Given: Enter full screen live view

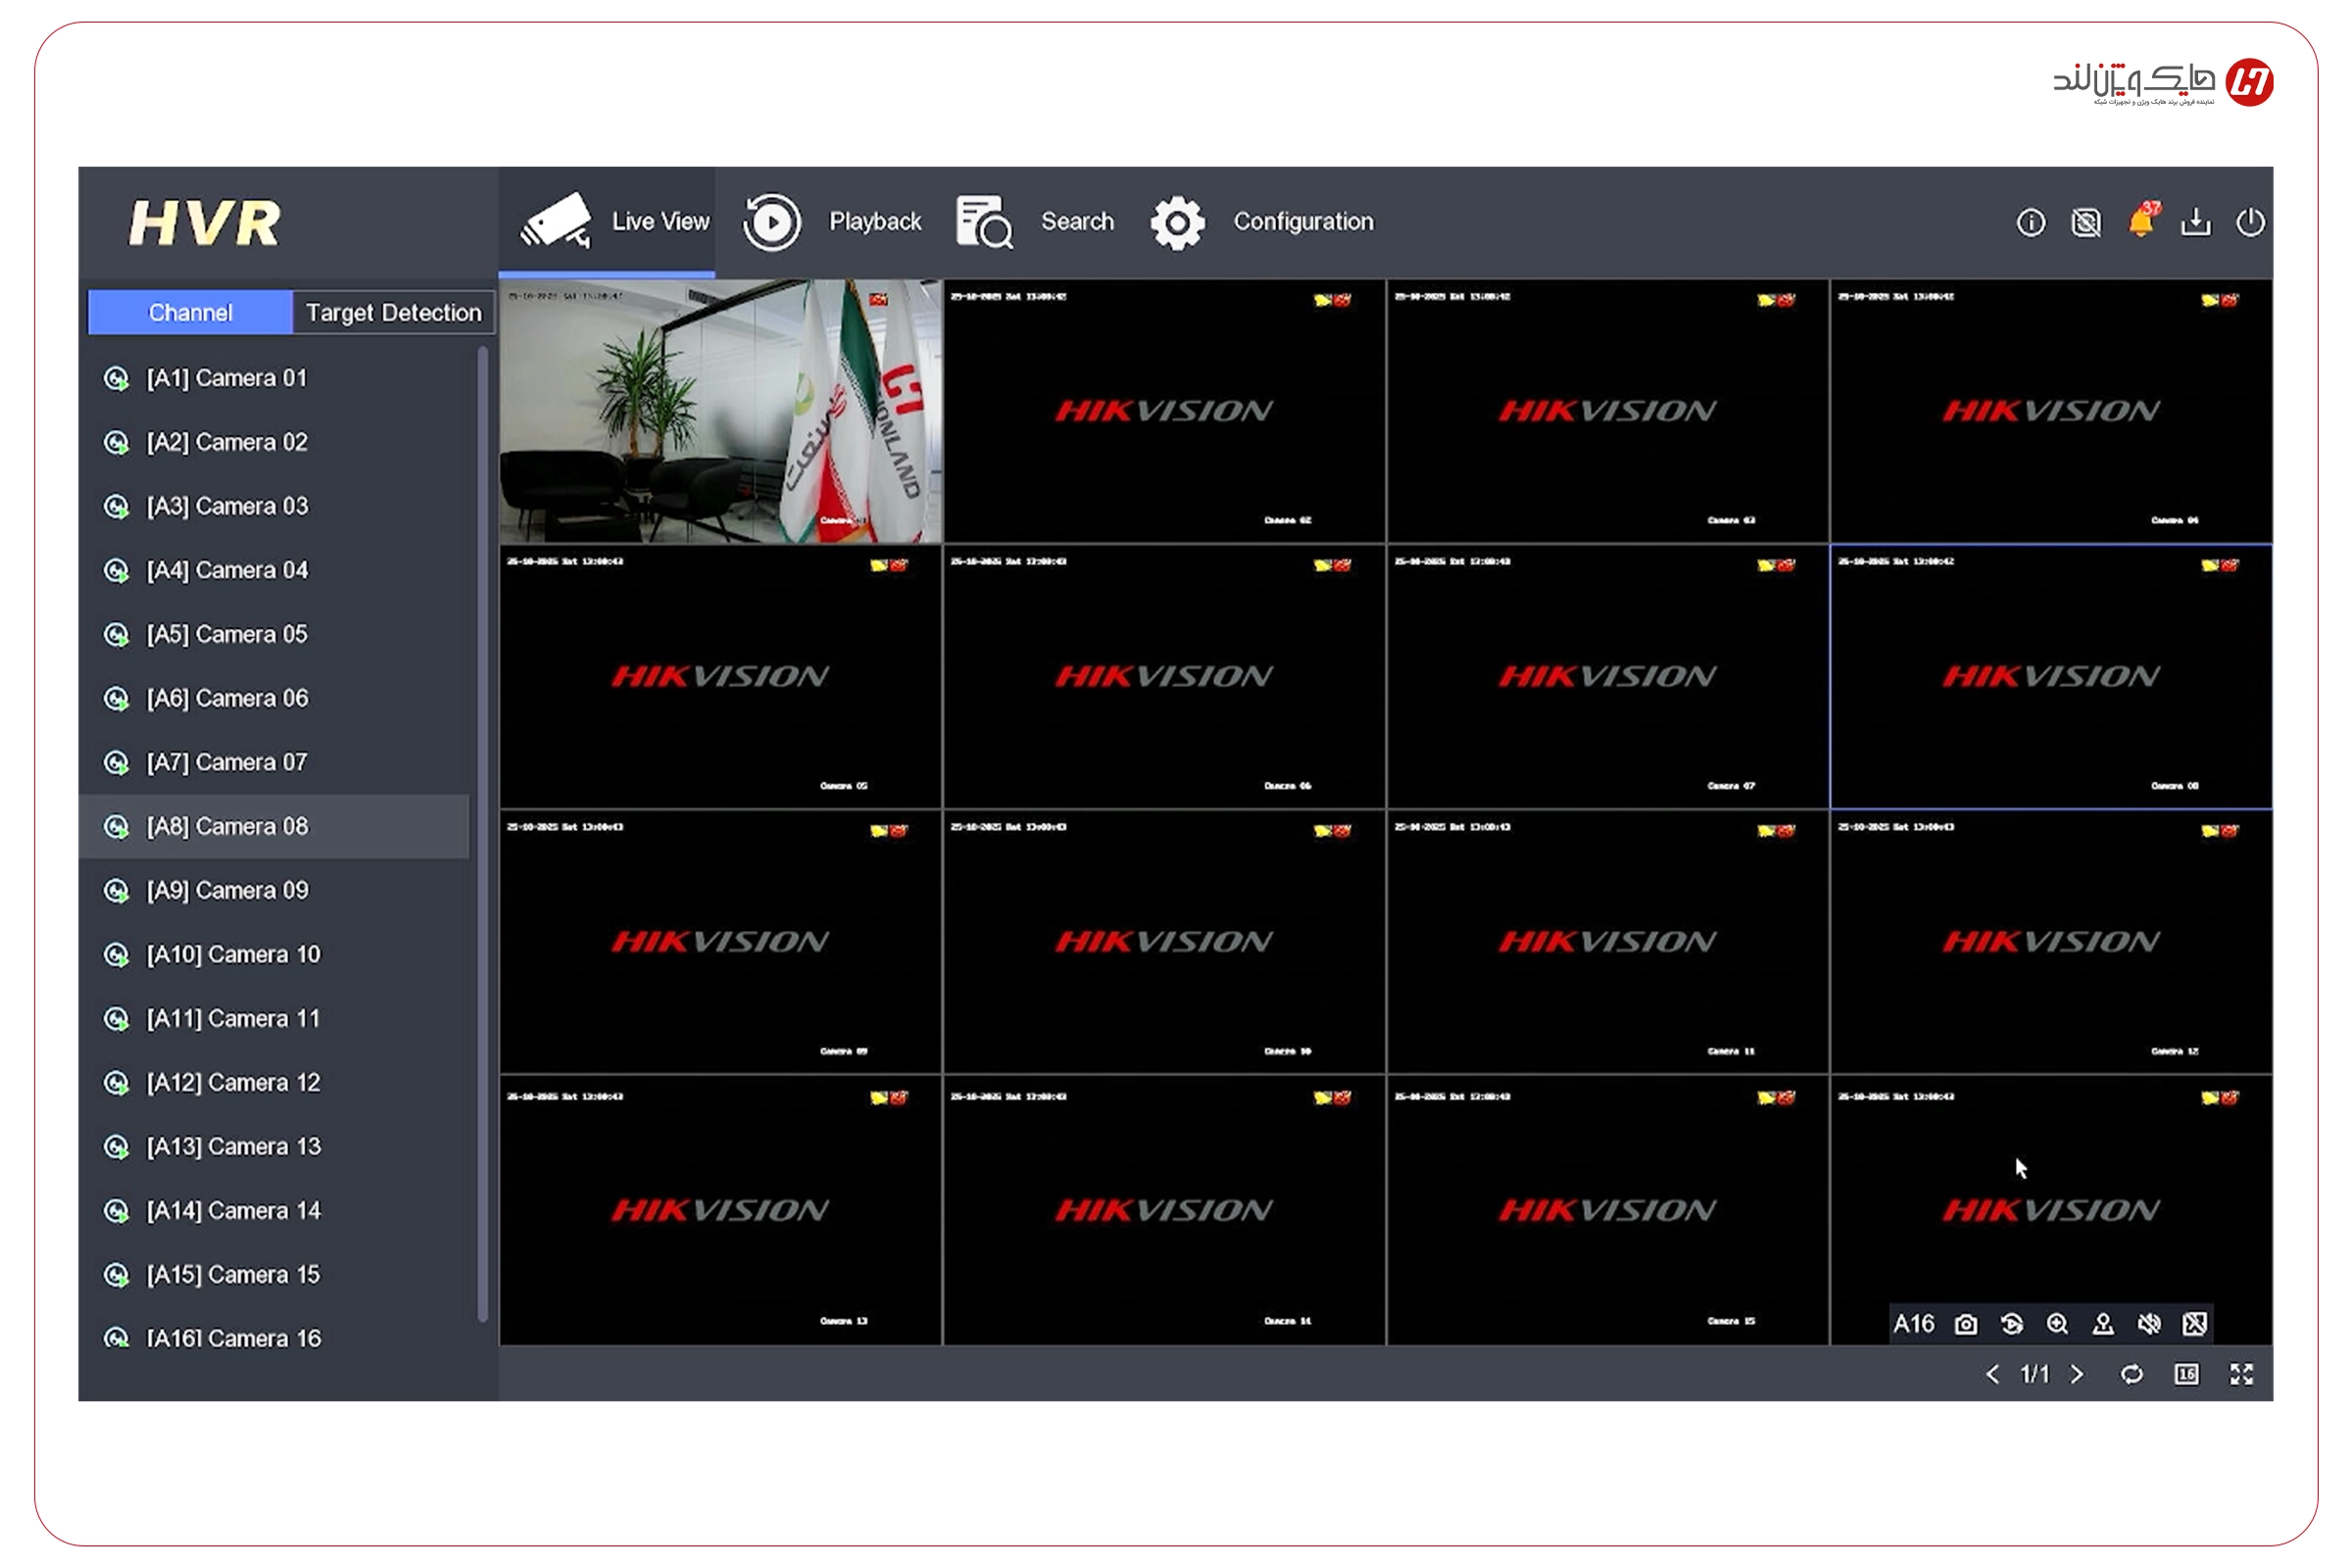Looking at the screenshot, I should (x=2242, y=1375).
